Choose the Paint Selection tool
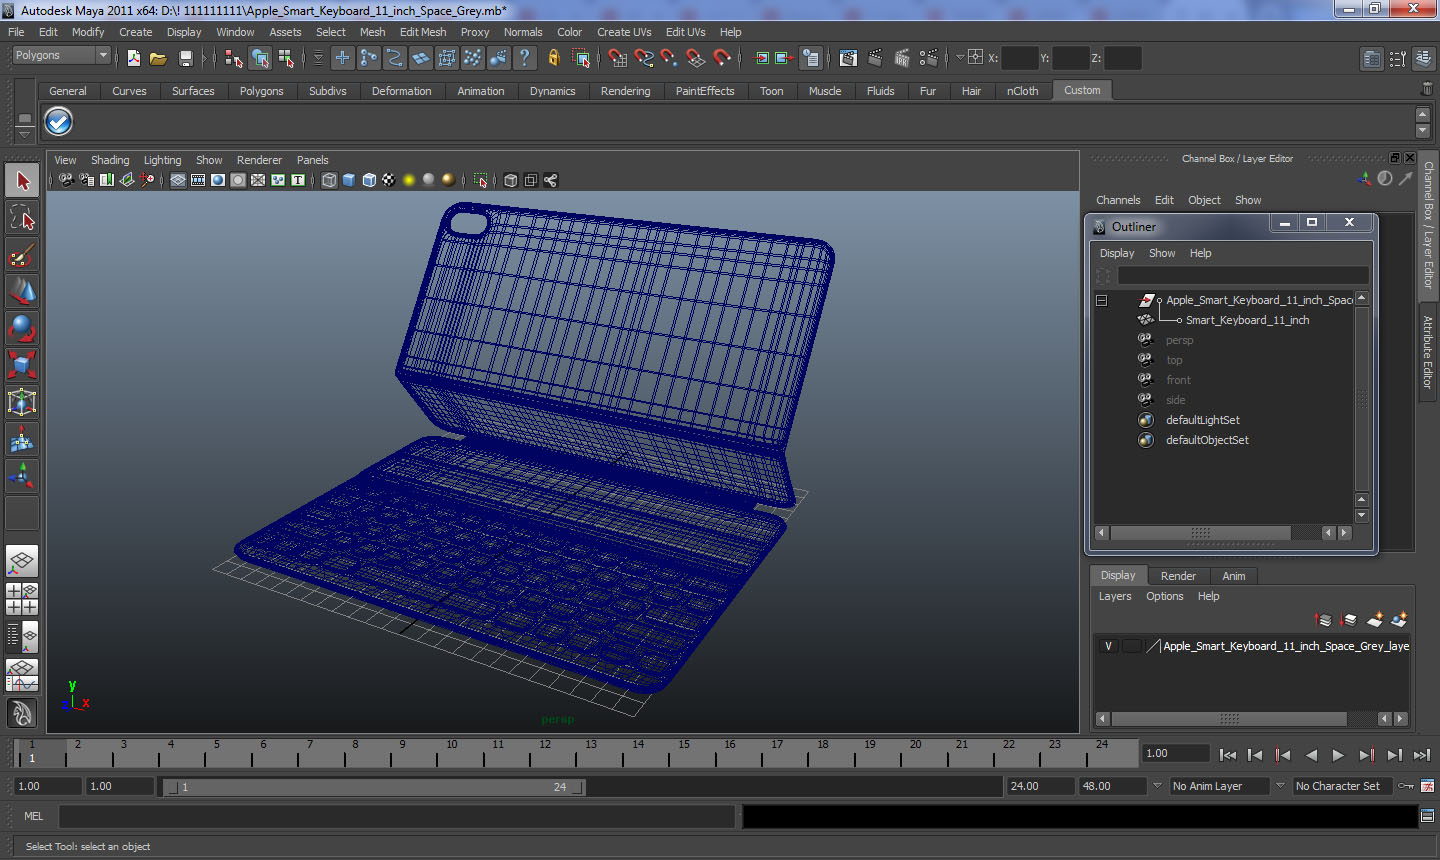This screenshot has height=860, width=1440. click(22, 254)
